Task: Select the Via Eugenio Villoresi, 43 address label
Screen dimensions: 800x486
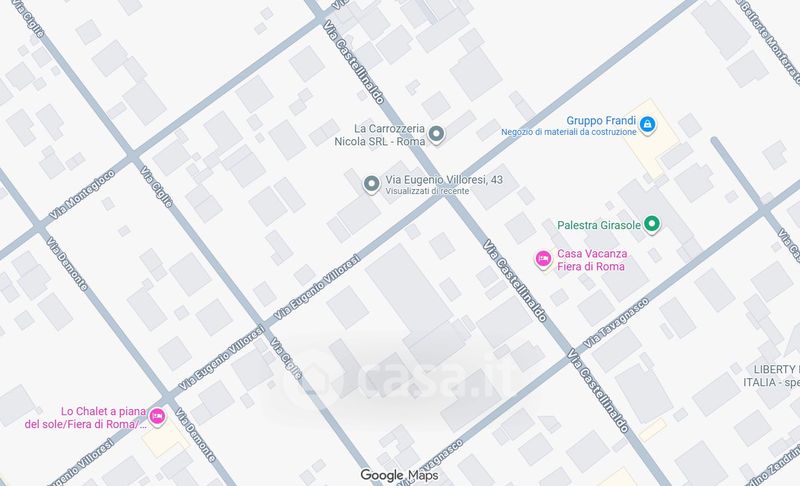Action: pos(444,180)
